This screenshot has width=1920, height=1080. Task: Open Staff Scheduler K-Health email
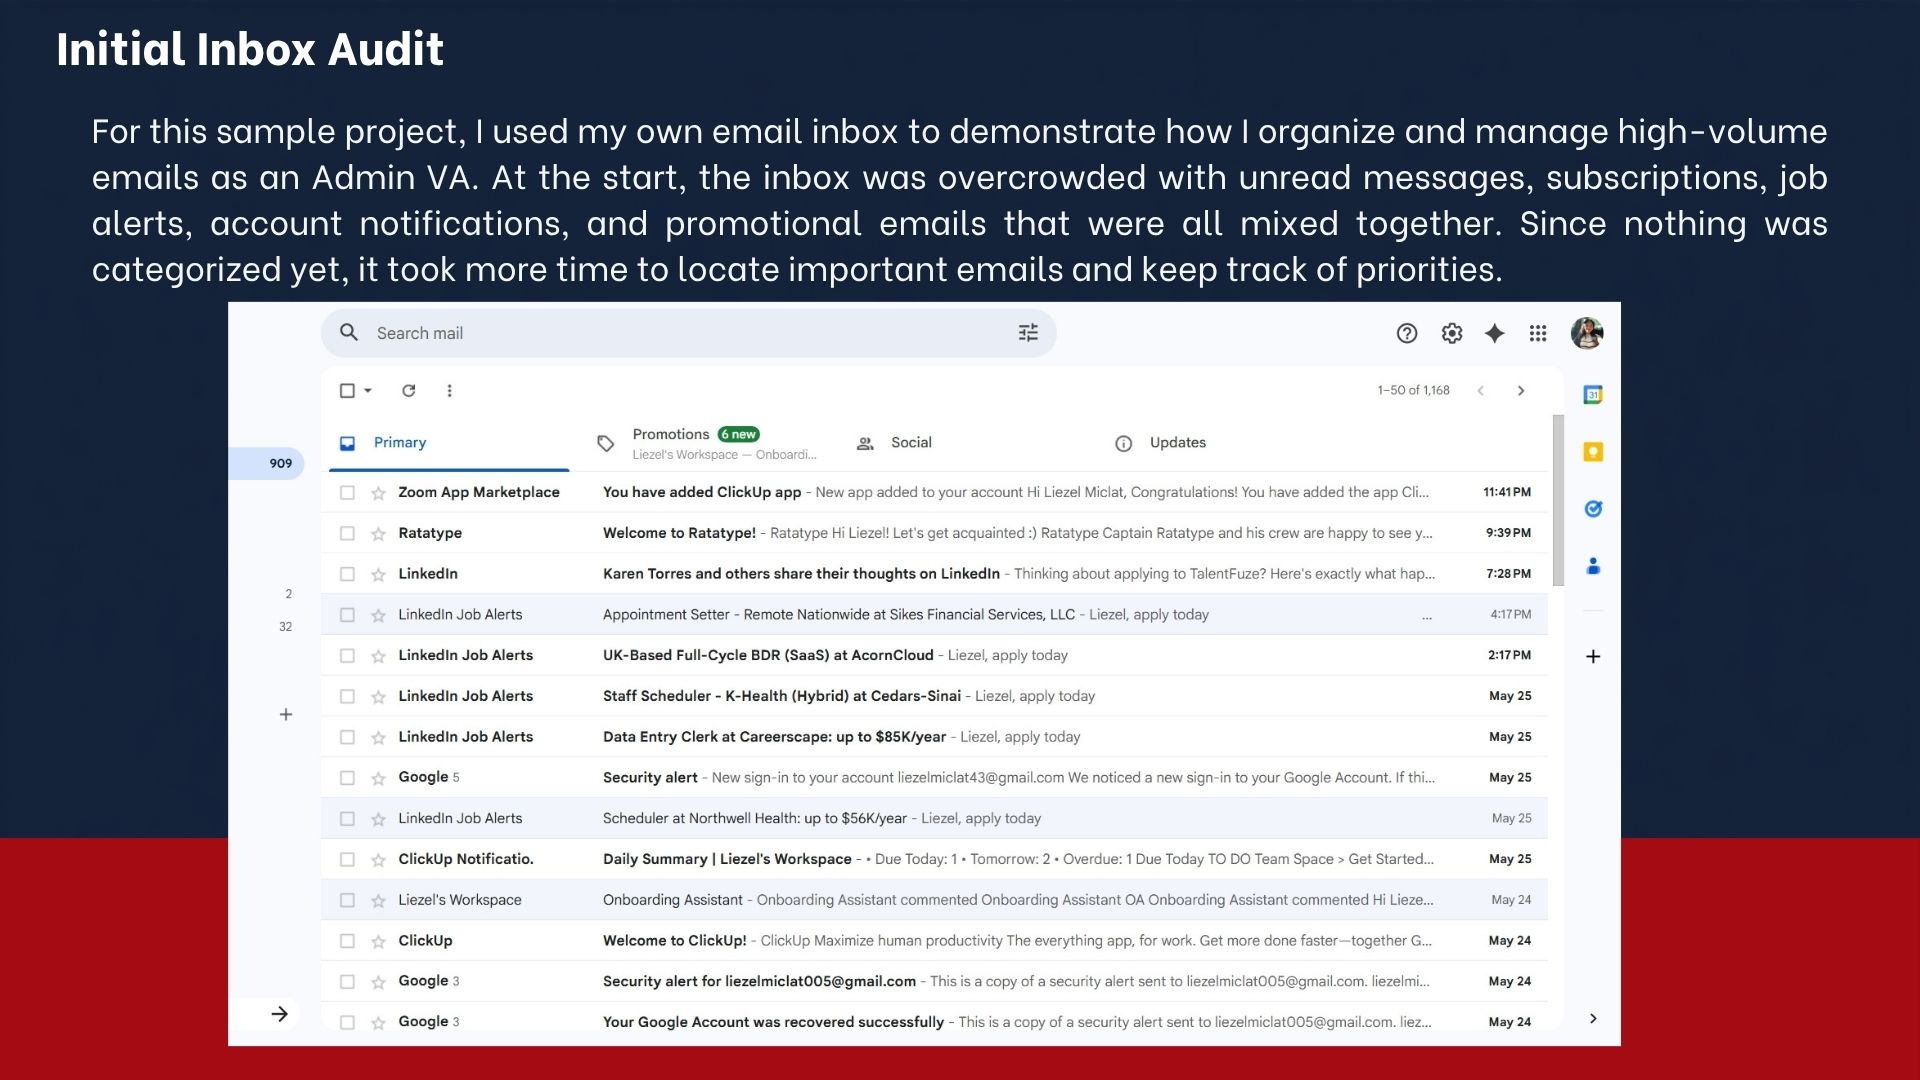pos(934,696)
